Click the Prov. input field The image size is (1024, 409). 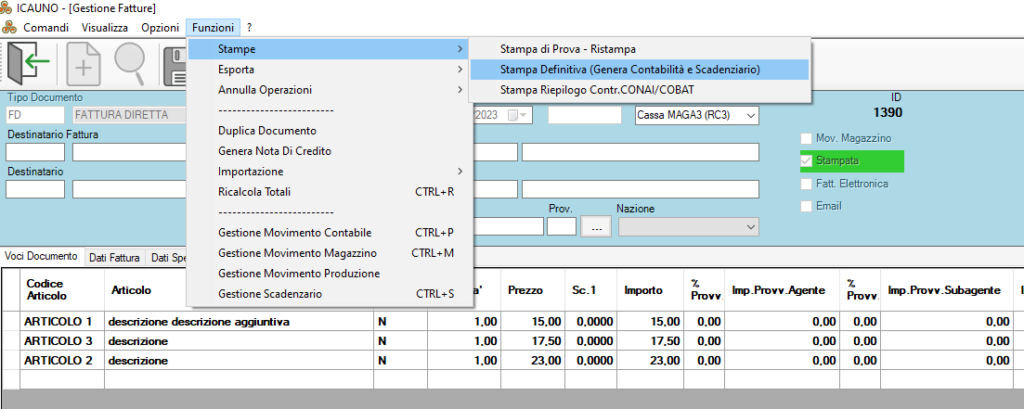click(561, 227)
